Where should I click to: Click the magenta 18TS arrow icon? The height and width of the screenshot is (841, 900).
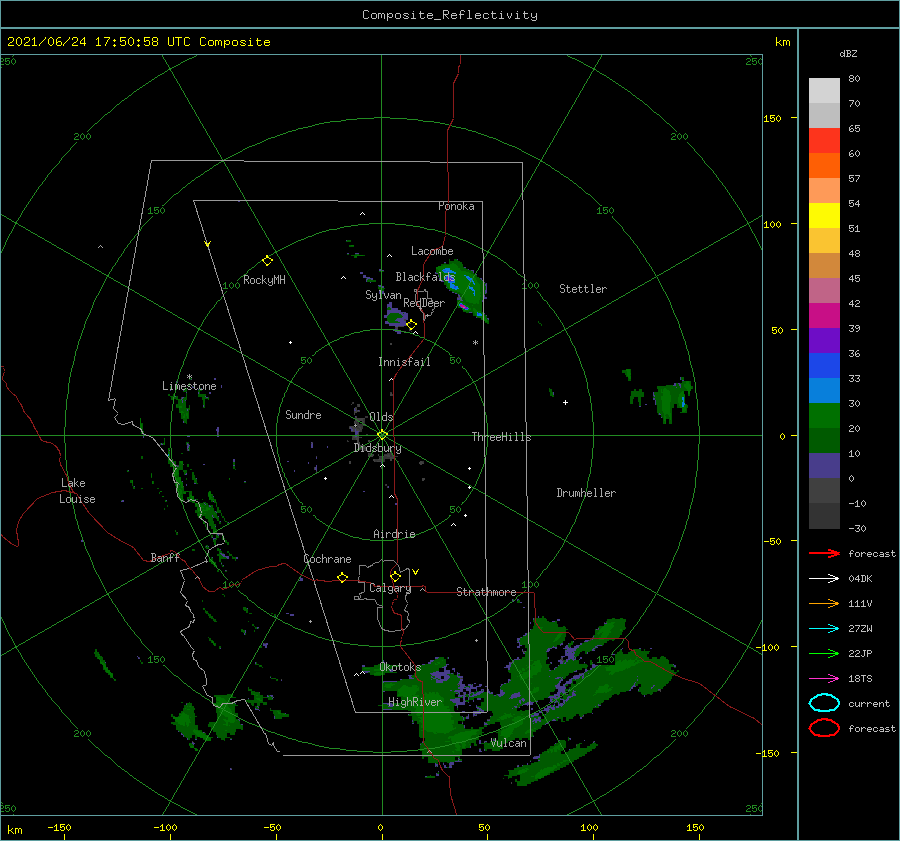click(824, 679)
